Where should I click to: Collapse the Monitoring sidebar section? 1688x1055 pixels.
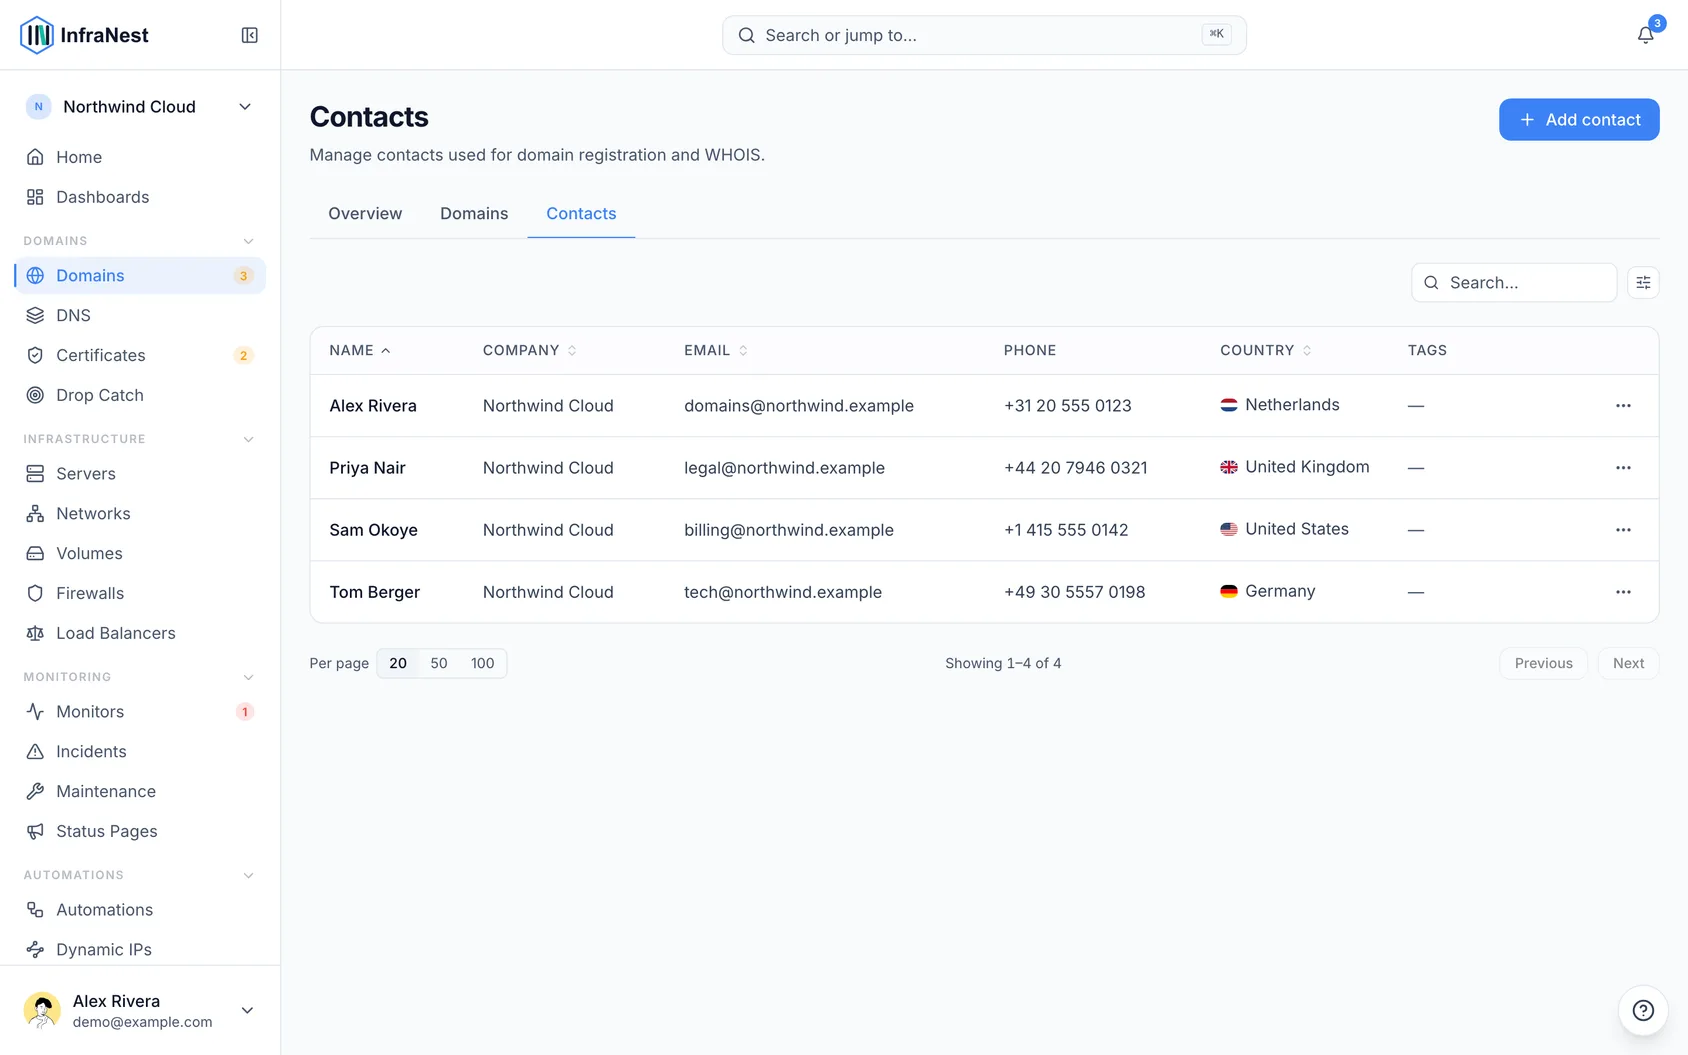click(x=249, y=677)
